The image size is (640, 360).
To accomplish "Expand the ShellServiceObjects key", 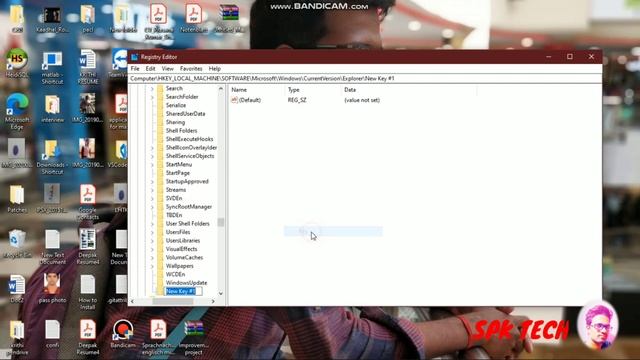I will coord(152,156).
